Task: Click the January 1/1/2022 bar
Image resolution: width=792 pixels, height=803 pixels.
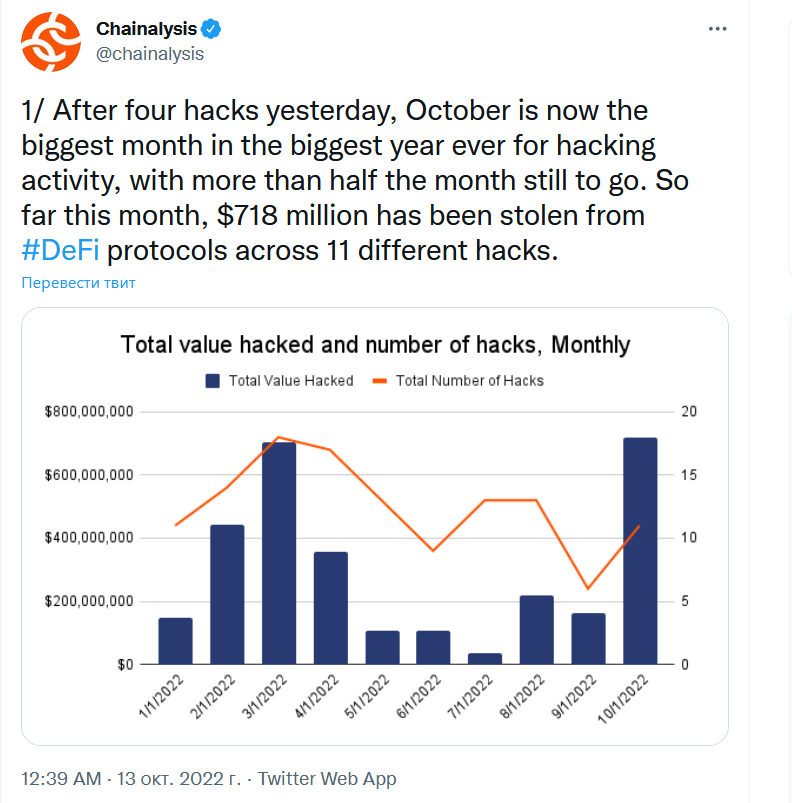Action: tap(175, 641)
